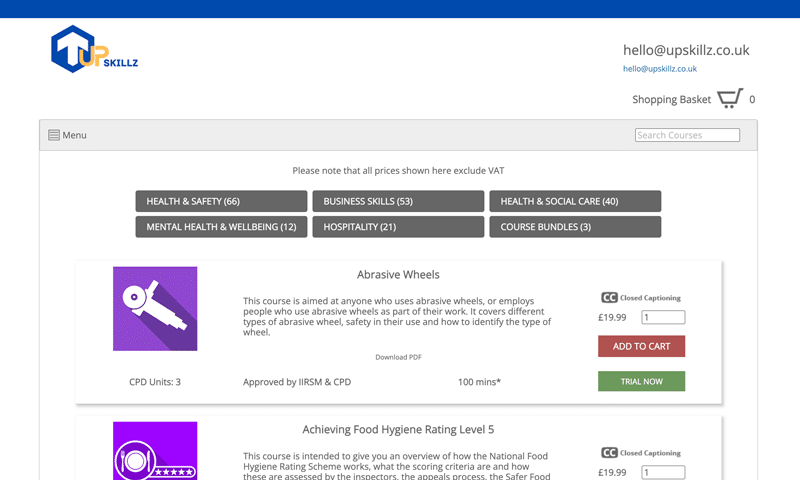This screenshot has height=480, width=800.
Task: Open the Abrasive Wheels course title
Action: click(398, 275)
